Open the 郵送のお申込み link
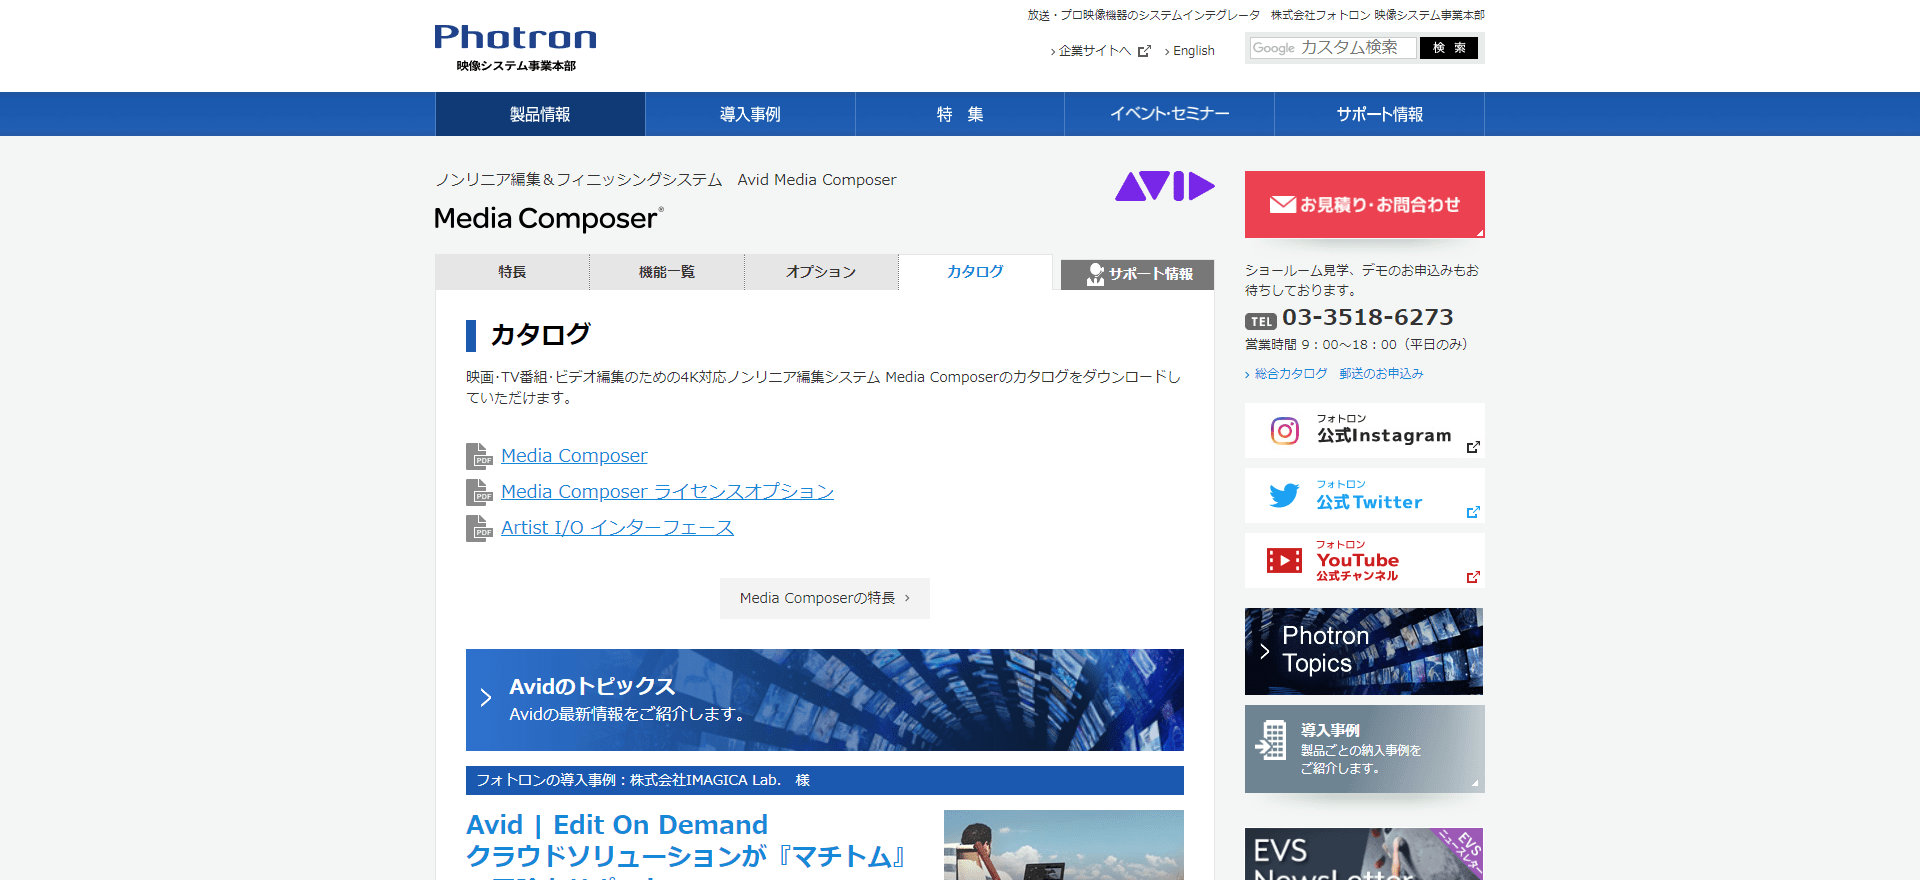This screenshot has height=880, width=1920. (1381, 373)
